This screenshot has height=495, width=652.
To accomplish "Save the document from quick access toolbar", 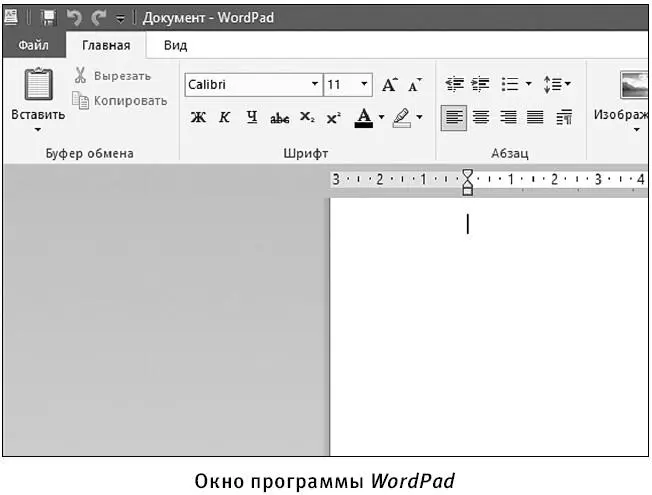I will [48, 18].
